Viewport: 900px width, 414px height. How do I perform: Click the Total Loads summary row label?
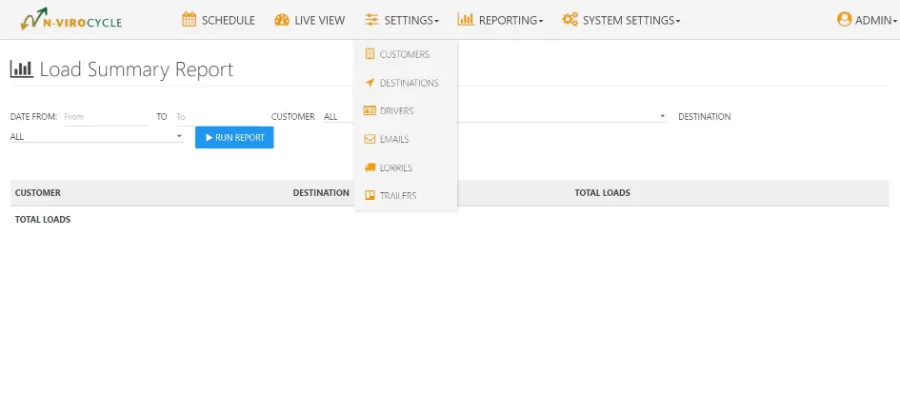[x=42, y=220]
